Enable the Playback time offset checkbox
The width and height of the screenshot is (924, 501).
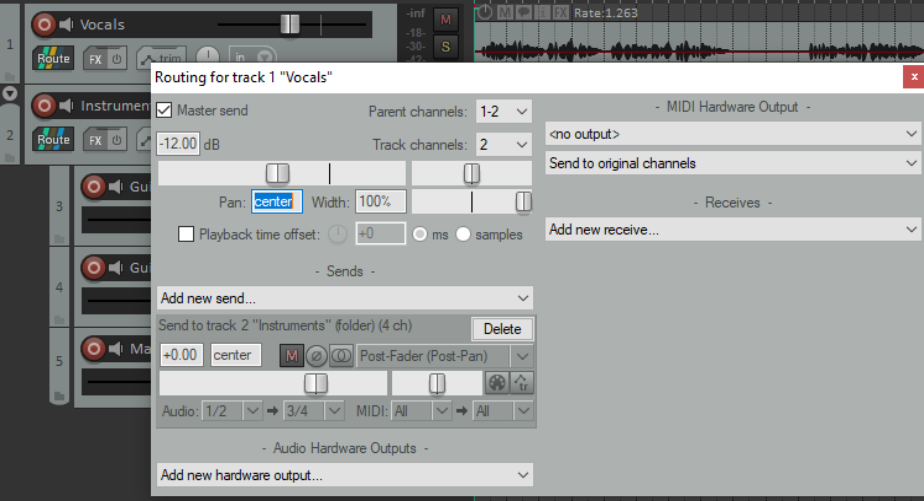coord(186,234)
